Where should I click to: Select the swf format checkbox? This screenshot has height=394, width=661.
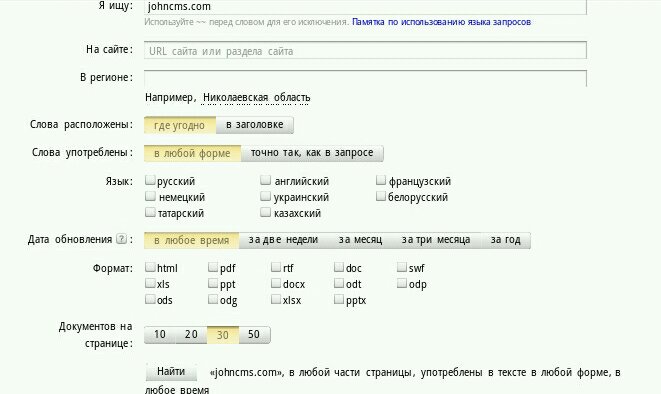pos(402,267)
